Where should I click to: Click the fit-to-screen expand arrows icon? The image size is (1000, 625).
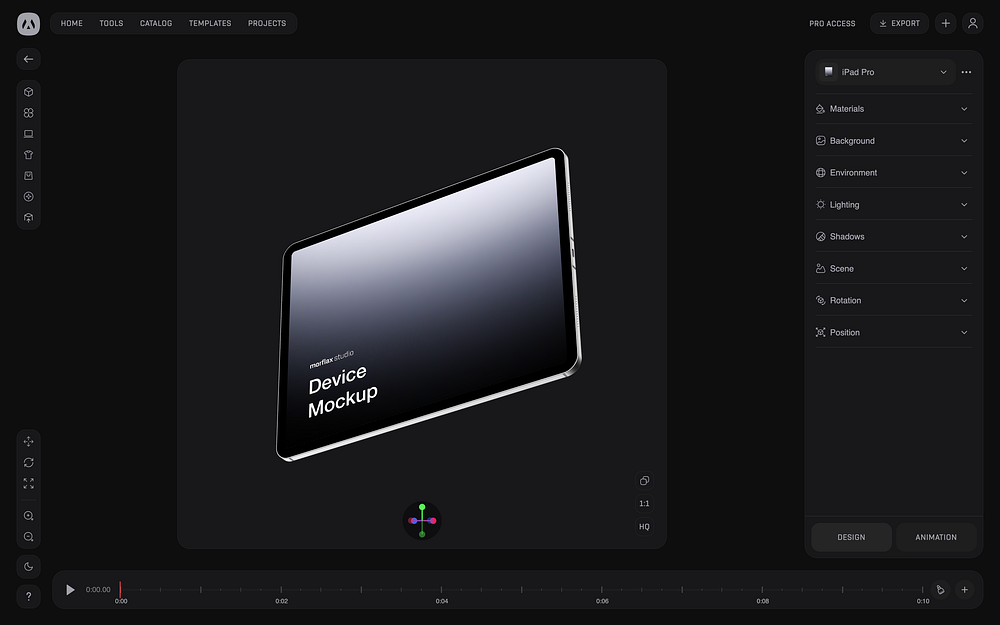click(x=28, y=483)
